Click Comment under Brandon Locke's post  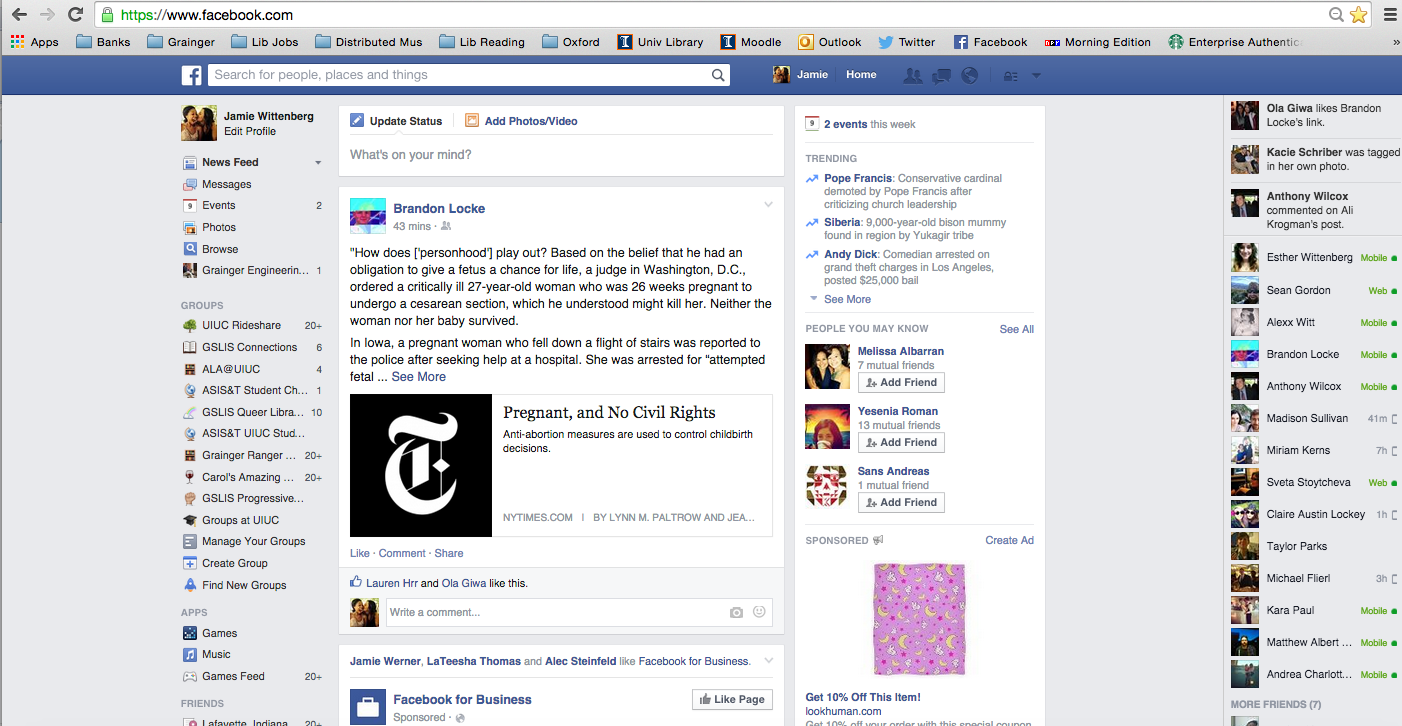point(402,553)
